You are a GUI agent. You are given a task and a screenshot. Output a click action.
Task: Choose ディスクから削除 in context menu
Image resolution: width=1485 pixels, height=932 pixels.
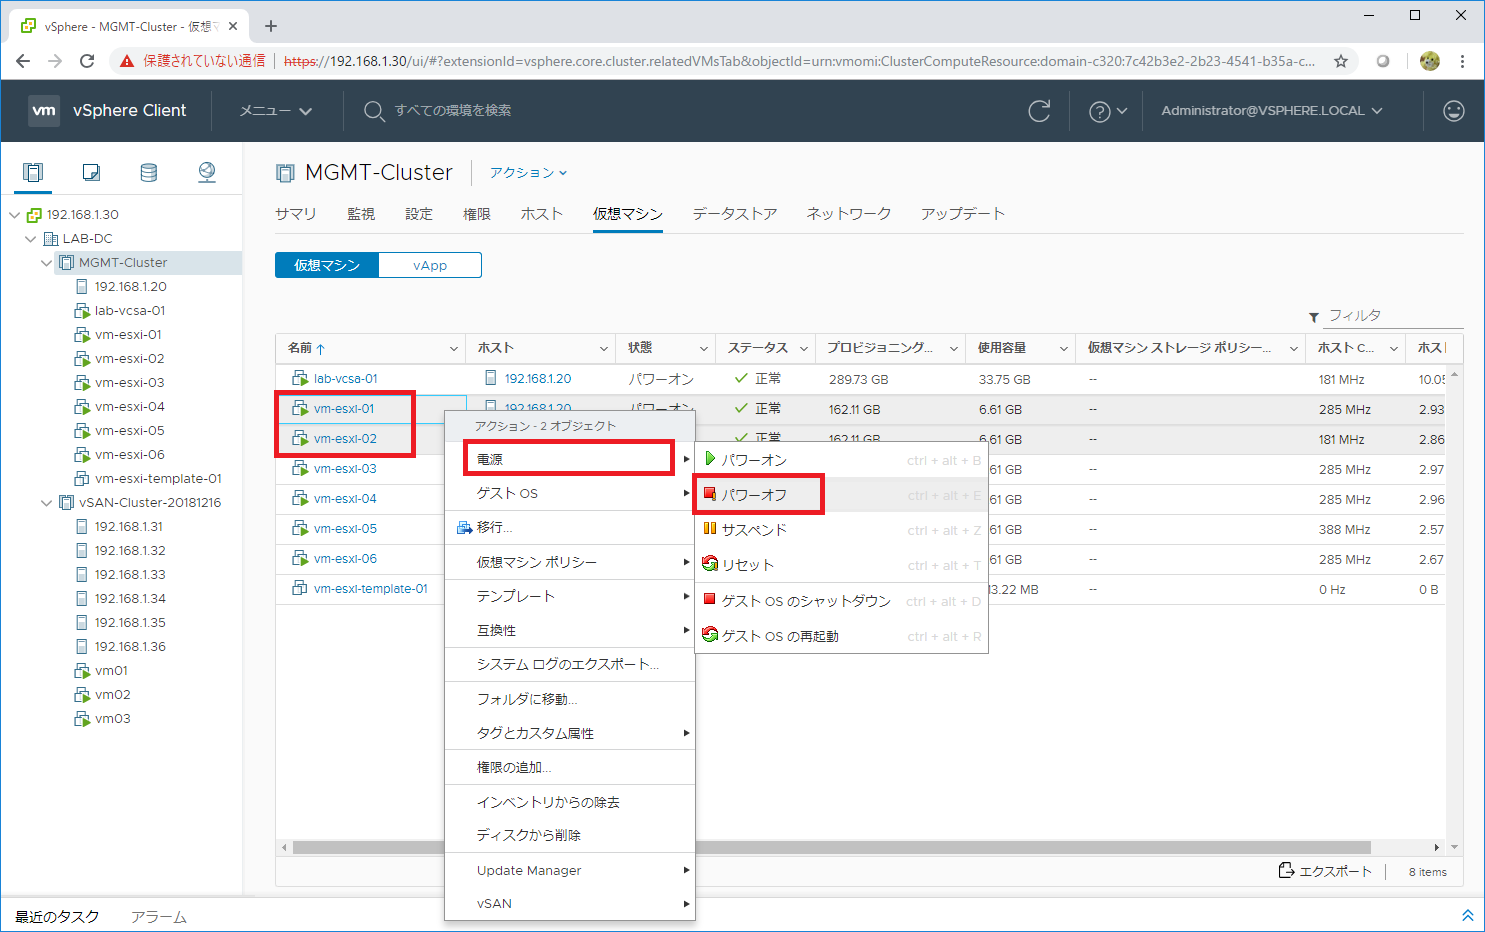pyautogui.click(x=570, y=835)
